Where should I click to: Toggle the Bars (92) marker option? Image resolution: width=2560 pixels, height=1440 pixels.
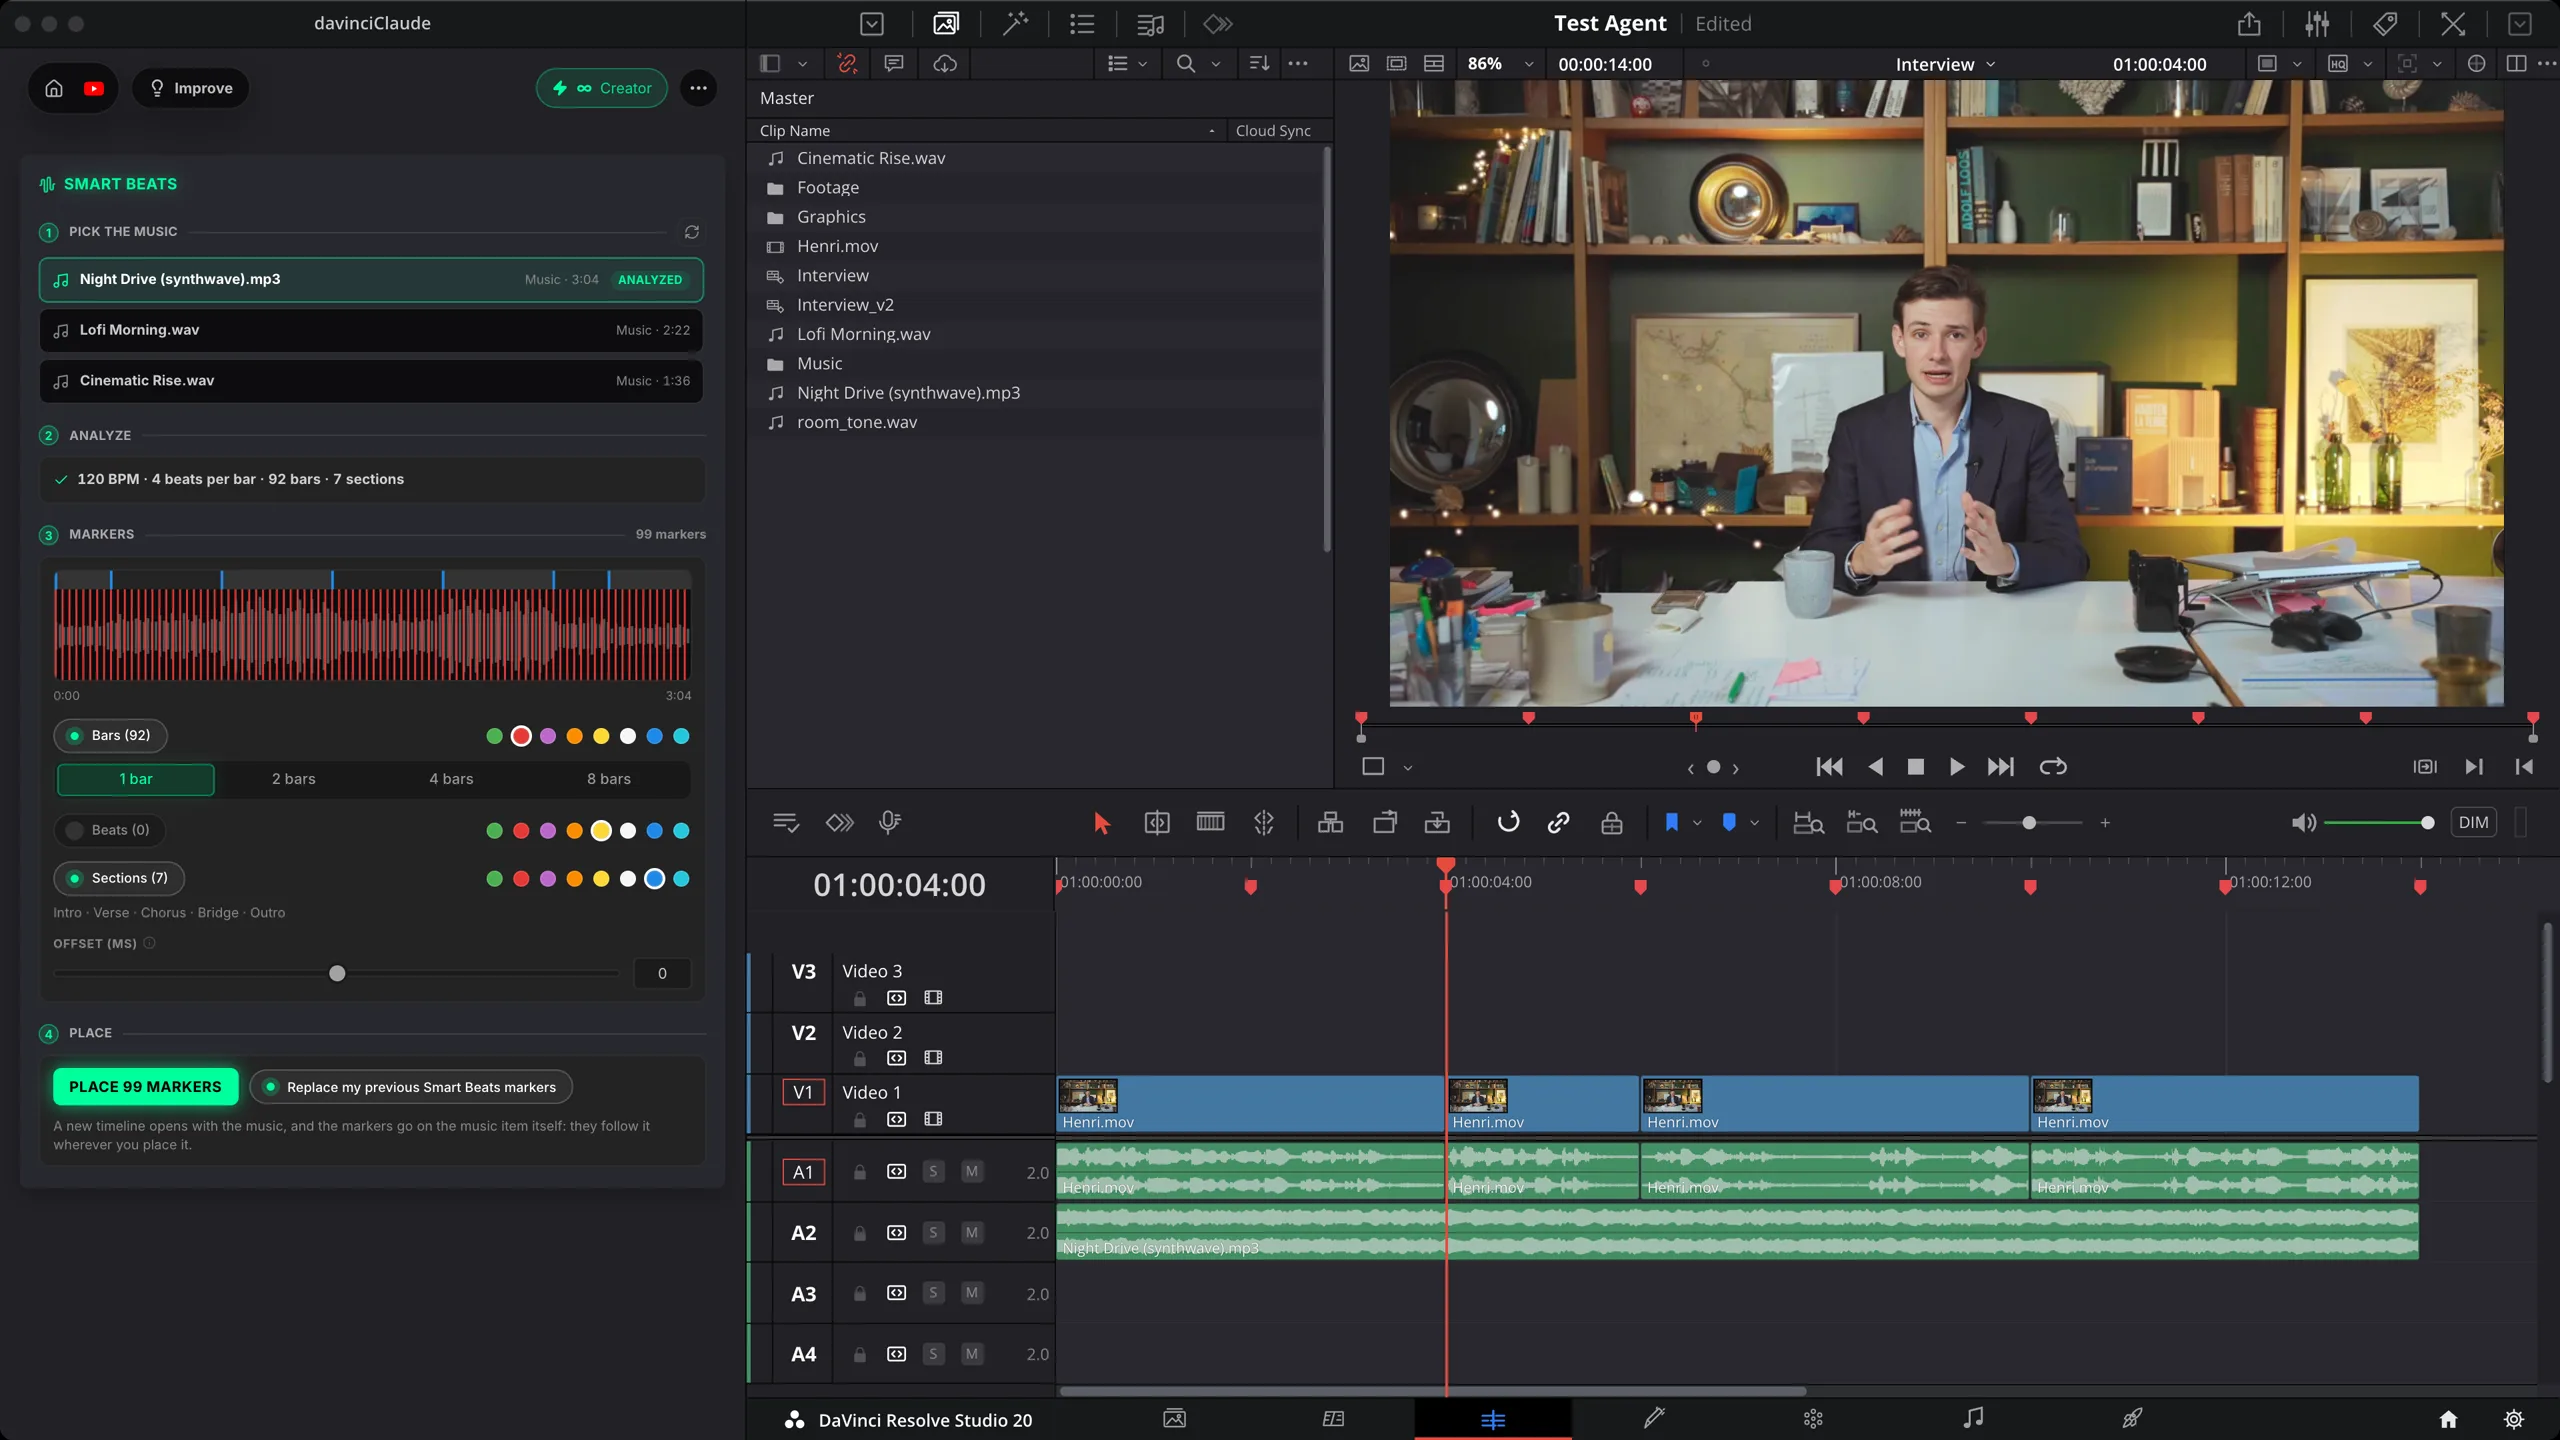[110, 736]
